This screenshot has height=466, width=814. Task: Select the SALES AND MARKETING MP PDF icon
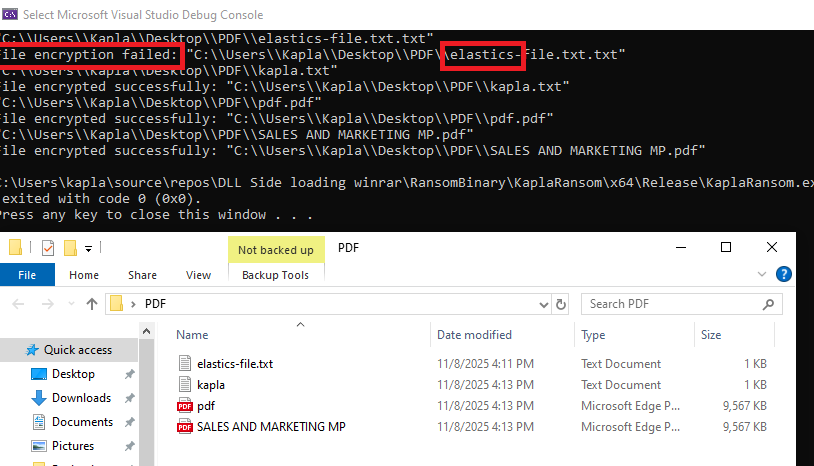(184, 427)
